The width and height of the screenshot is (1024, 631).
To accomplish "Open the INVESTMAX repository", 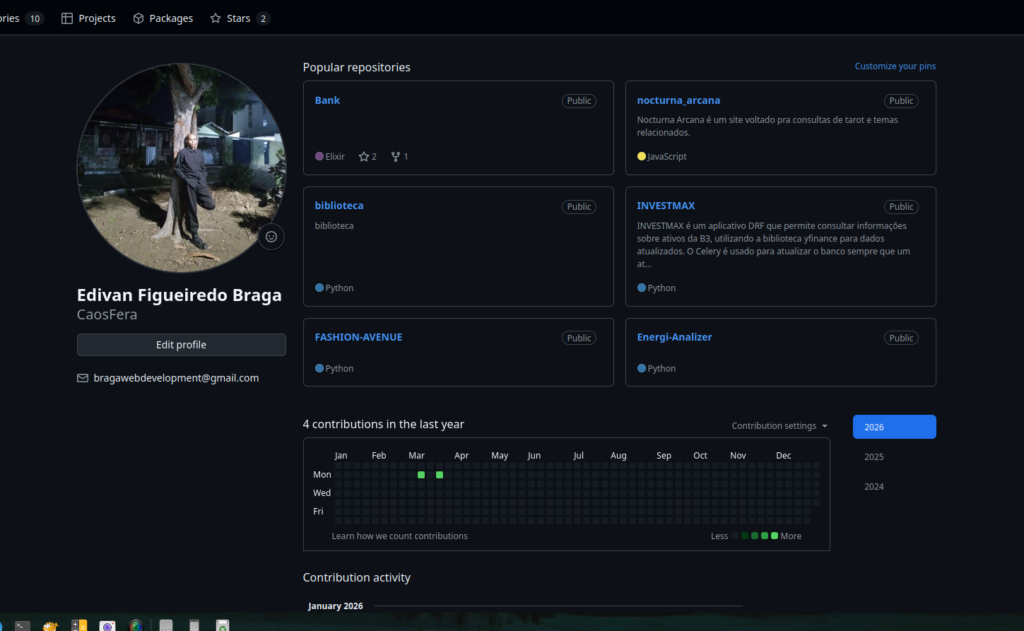I will click(665, 205).
